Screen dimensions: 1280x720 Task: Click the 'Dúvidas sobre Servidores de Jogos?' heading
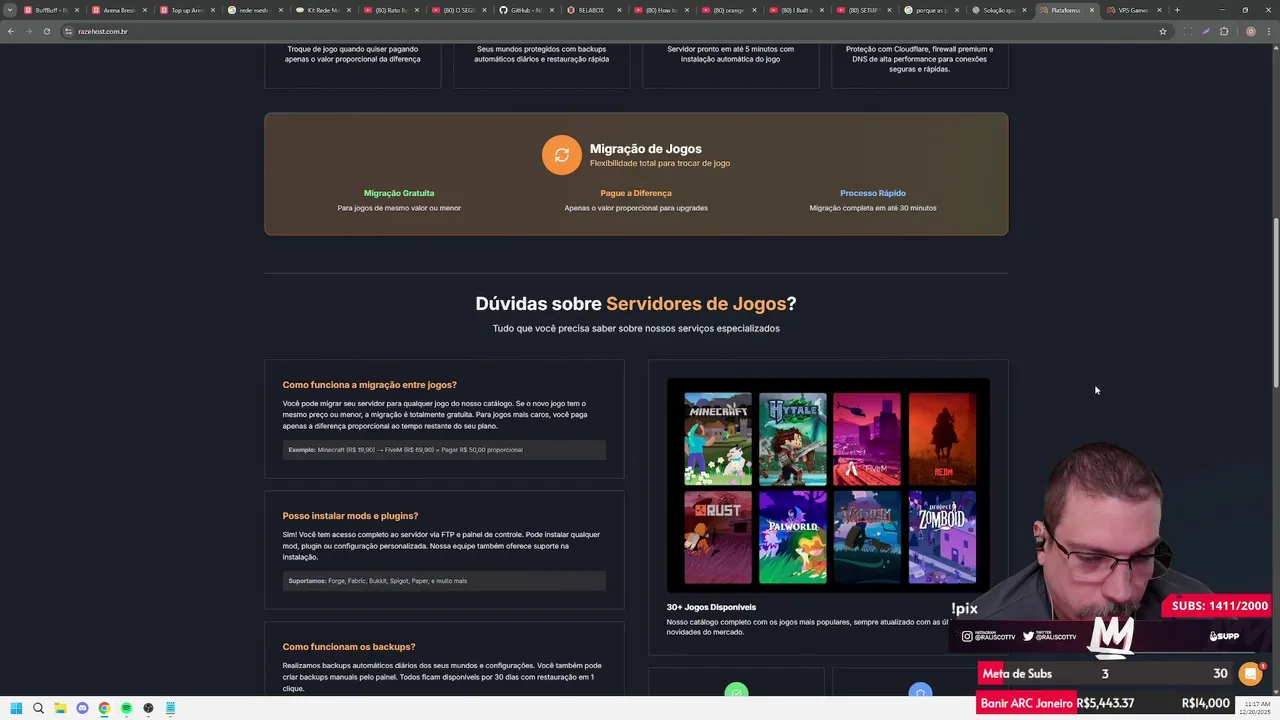pyautogui.click(x=636, y=303)
